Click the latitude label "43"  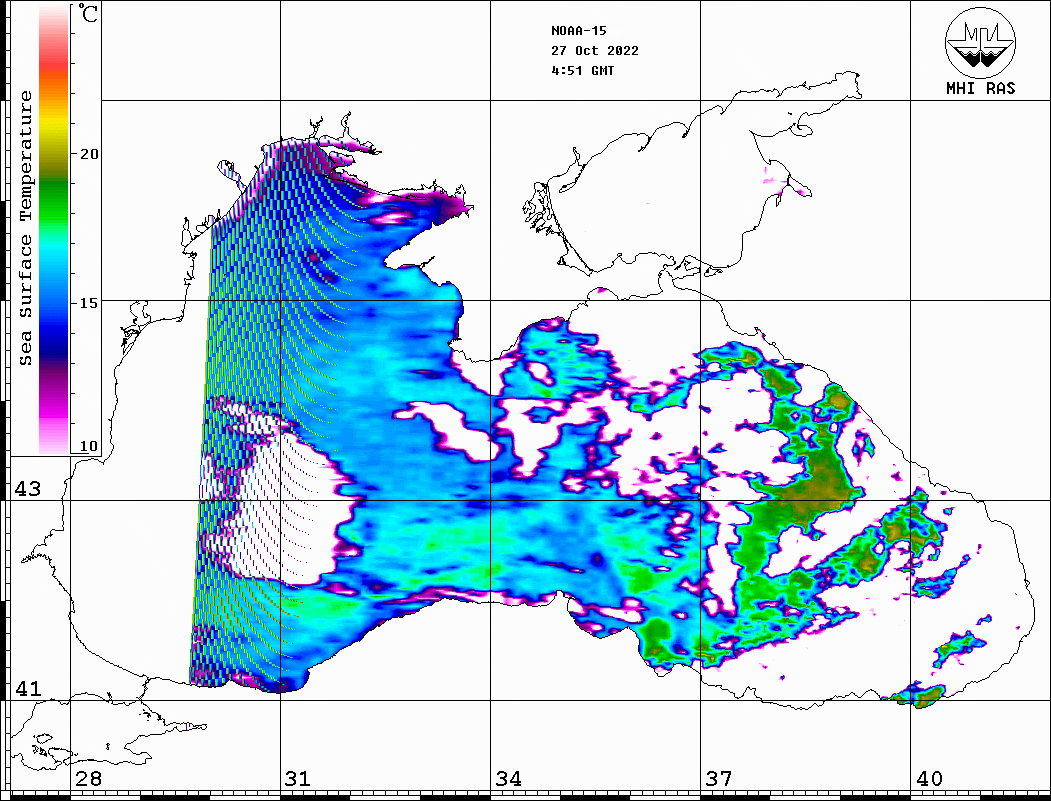[x=28, y=489]
